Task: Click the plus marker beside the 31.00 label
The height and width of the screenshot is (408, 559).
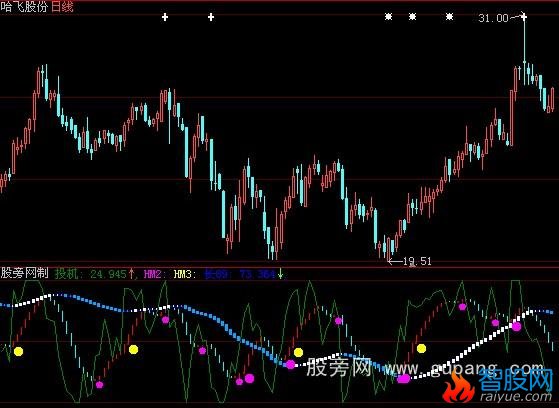Action: (524, 16)
